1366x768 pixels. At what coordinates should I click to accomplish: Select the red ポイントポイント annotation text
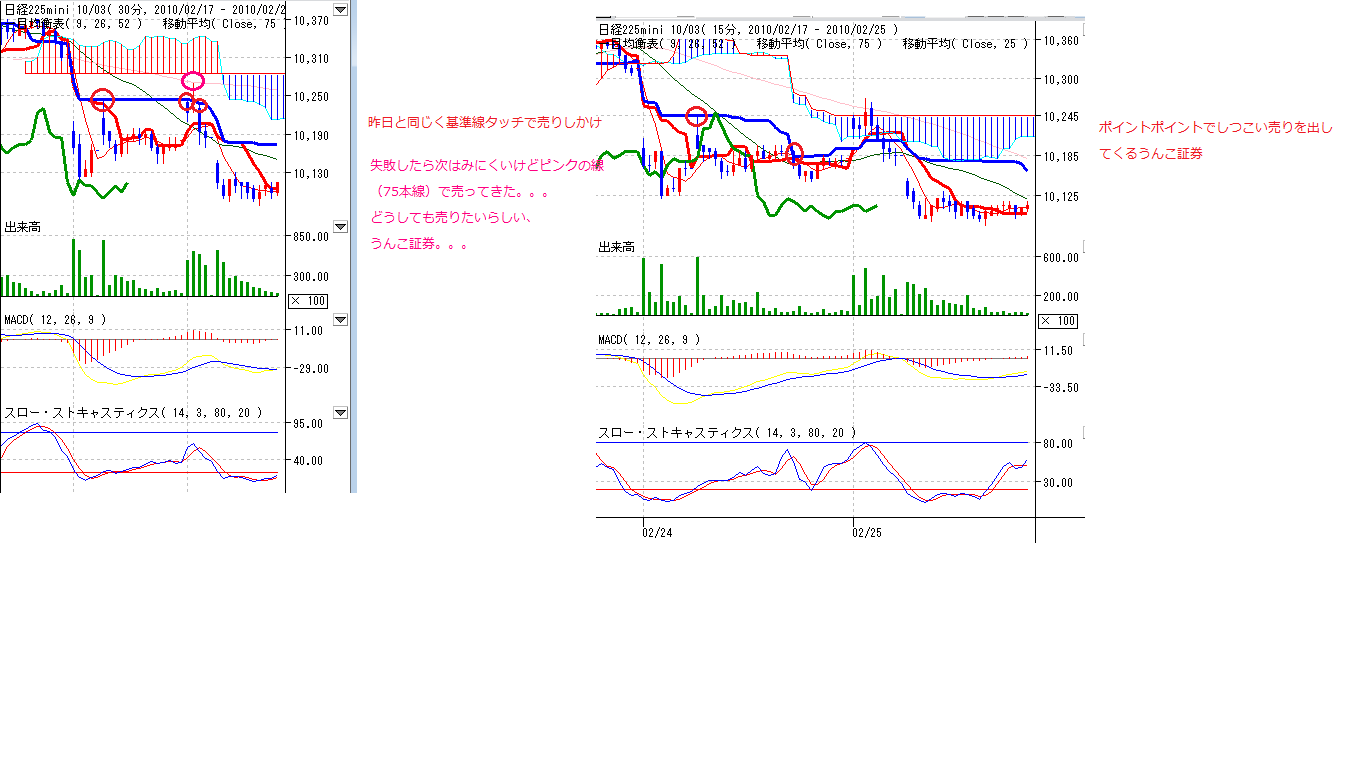click(1215, 128)
